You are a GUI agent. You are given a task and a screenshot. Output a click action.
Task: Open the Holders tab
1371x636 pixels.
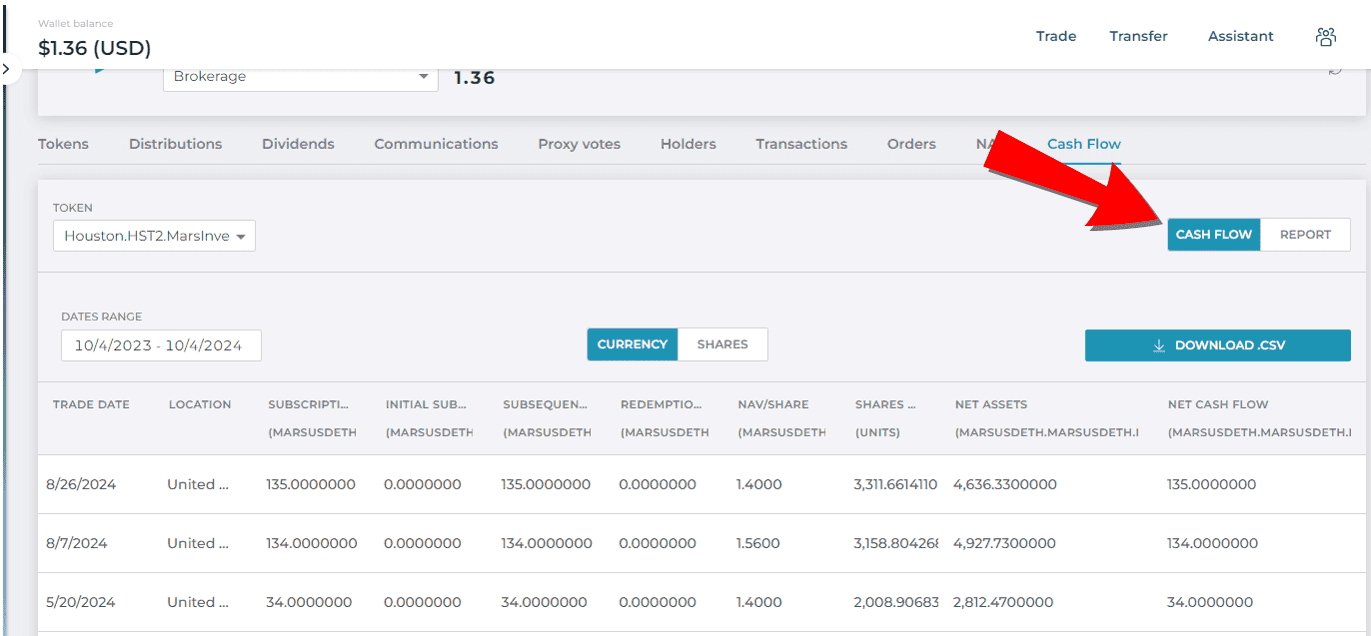pyautogui.click(x=688, y=144)
